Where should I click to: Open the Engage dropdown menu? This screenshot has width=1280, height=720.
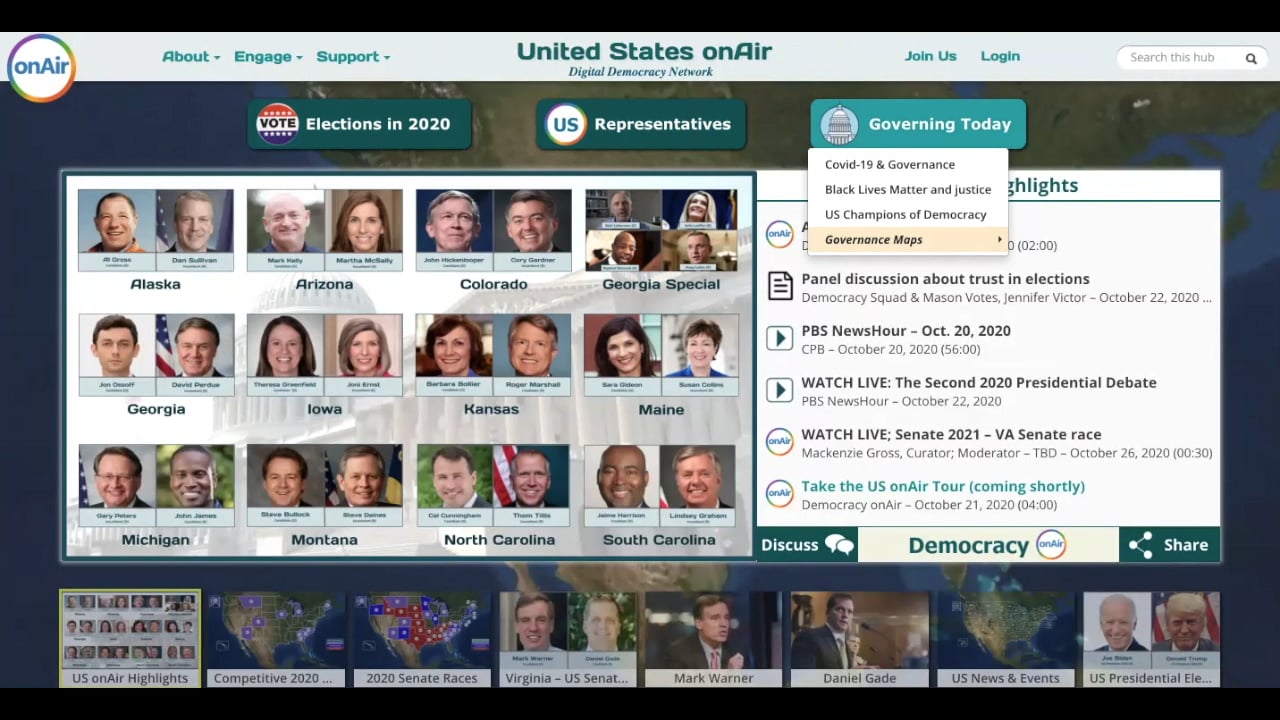pos(267,57)
